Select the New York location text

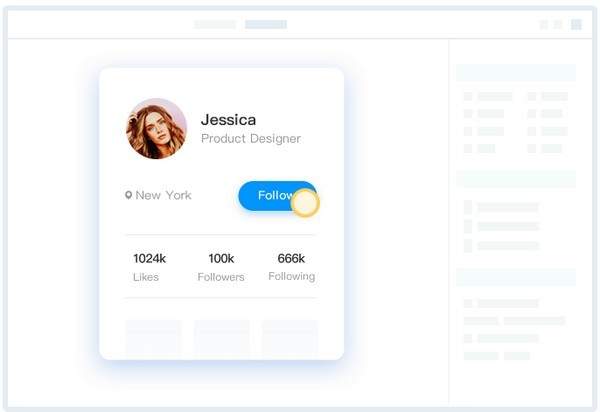click(x=163, y=195)
